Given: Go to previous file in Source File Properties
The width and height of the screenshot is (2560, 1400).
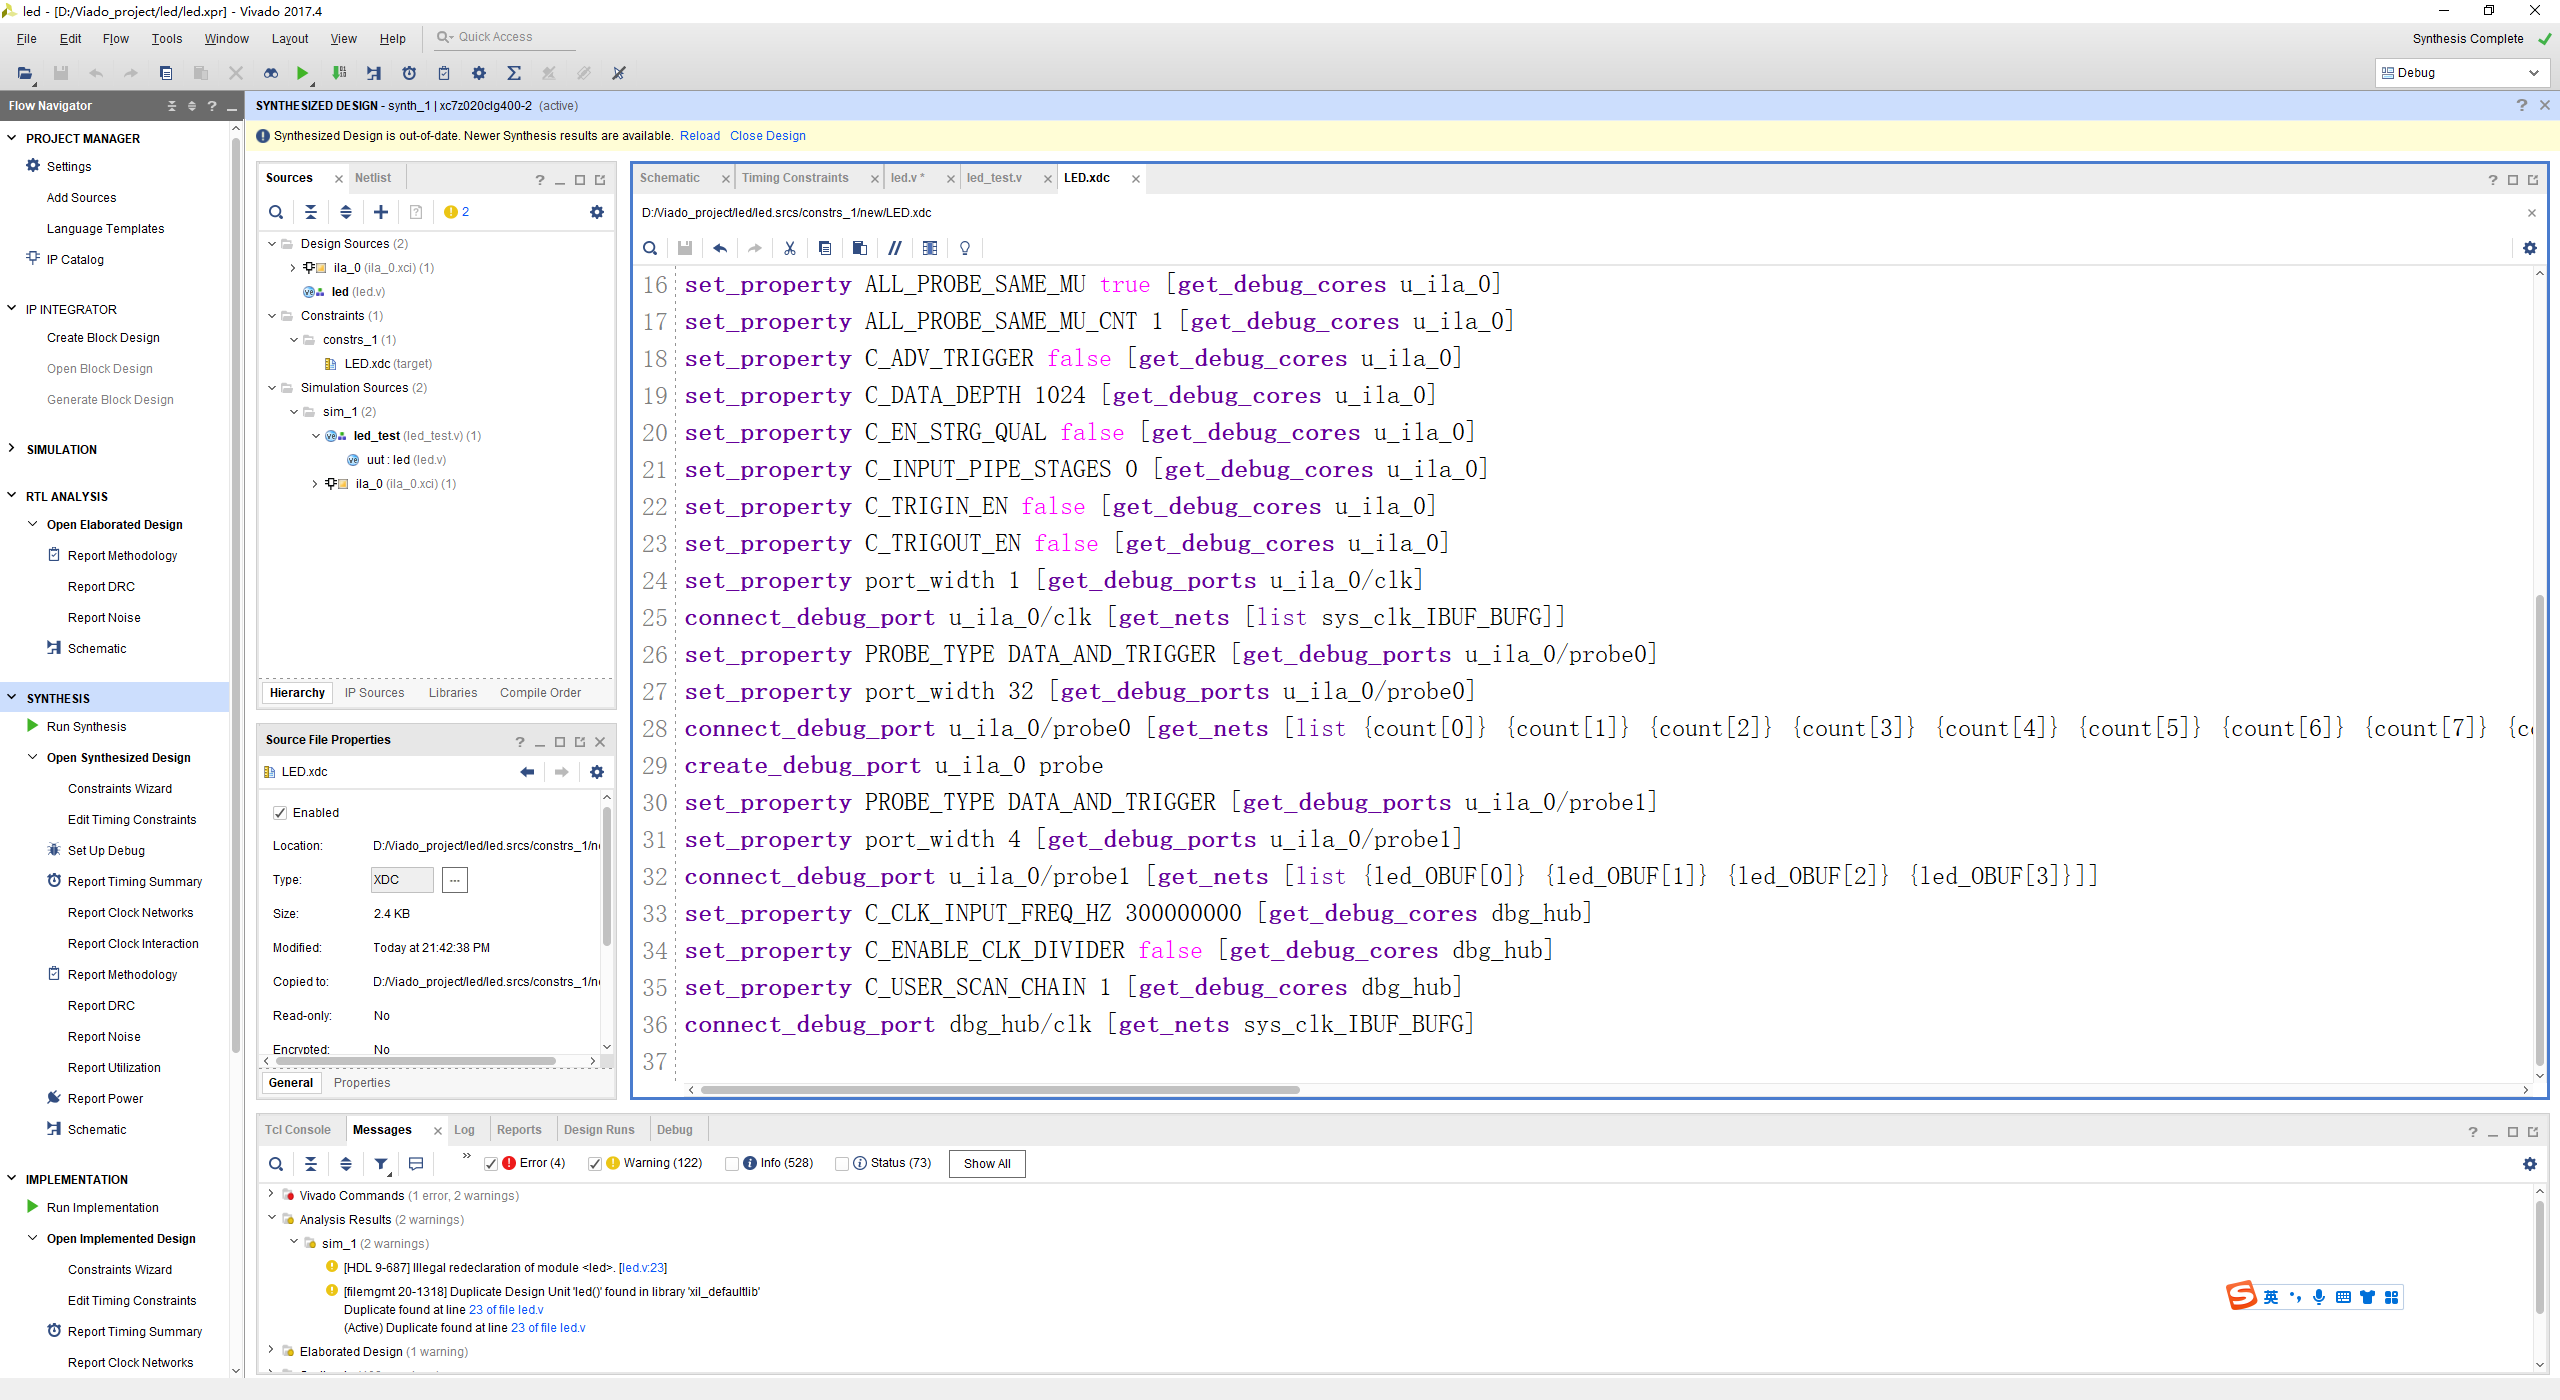Looking at the screenshot, I should point(527,772).
